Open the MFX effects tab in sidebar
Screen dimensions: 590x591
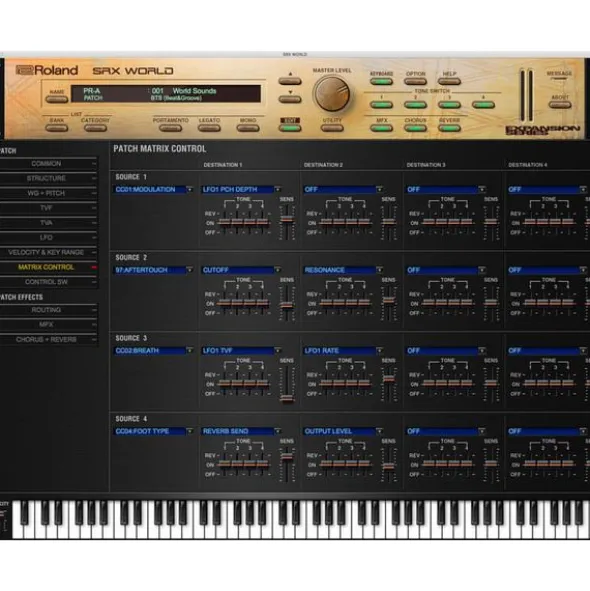48,325
